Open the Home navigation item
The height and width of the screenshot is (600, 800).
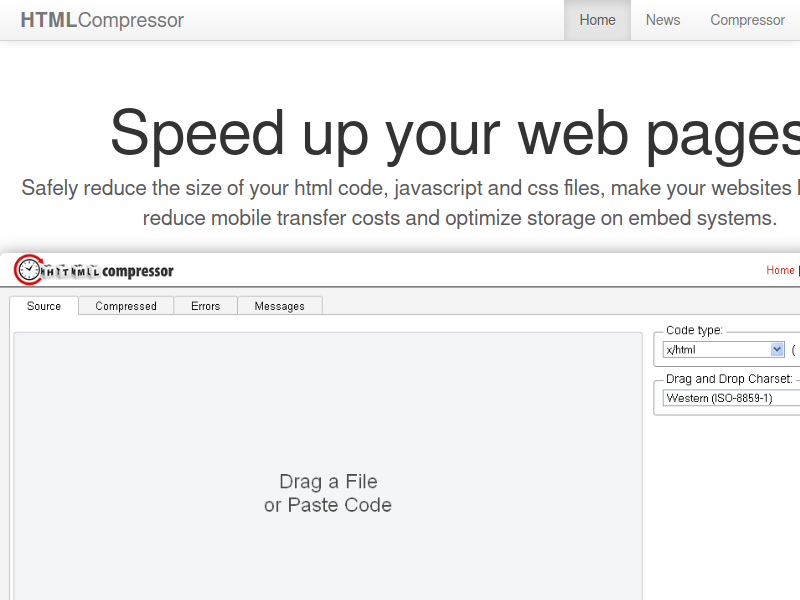pos(597,20)
